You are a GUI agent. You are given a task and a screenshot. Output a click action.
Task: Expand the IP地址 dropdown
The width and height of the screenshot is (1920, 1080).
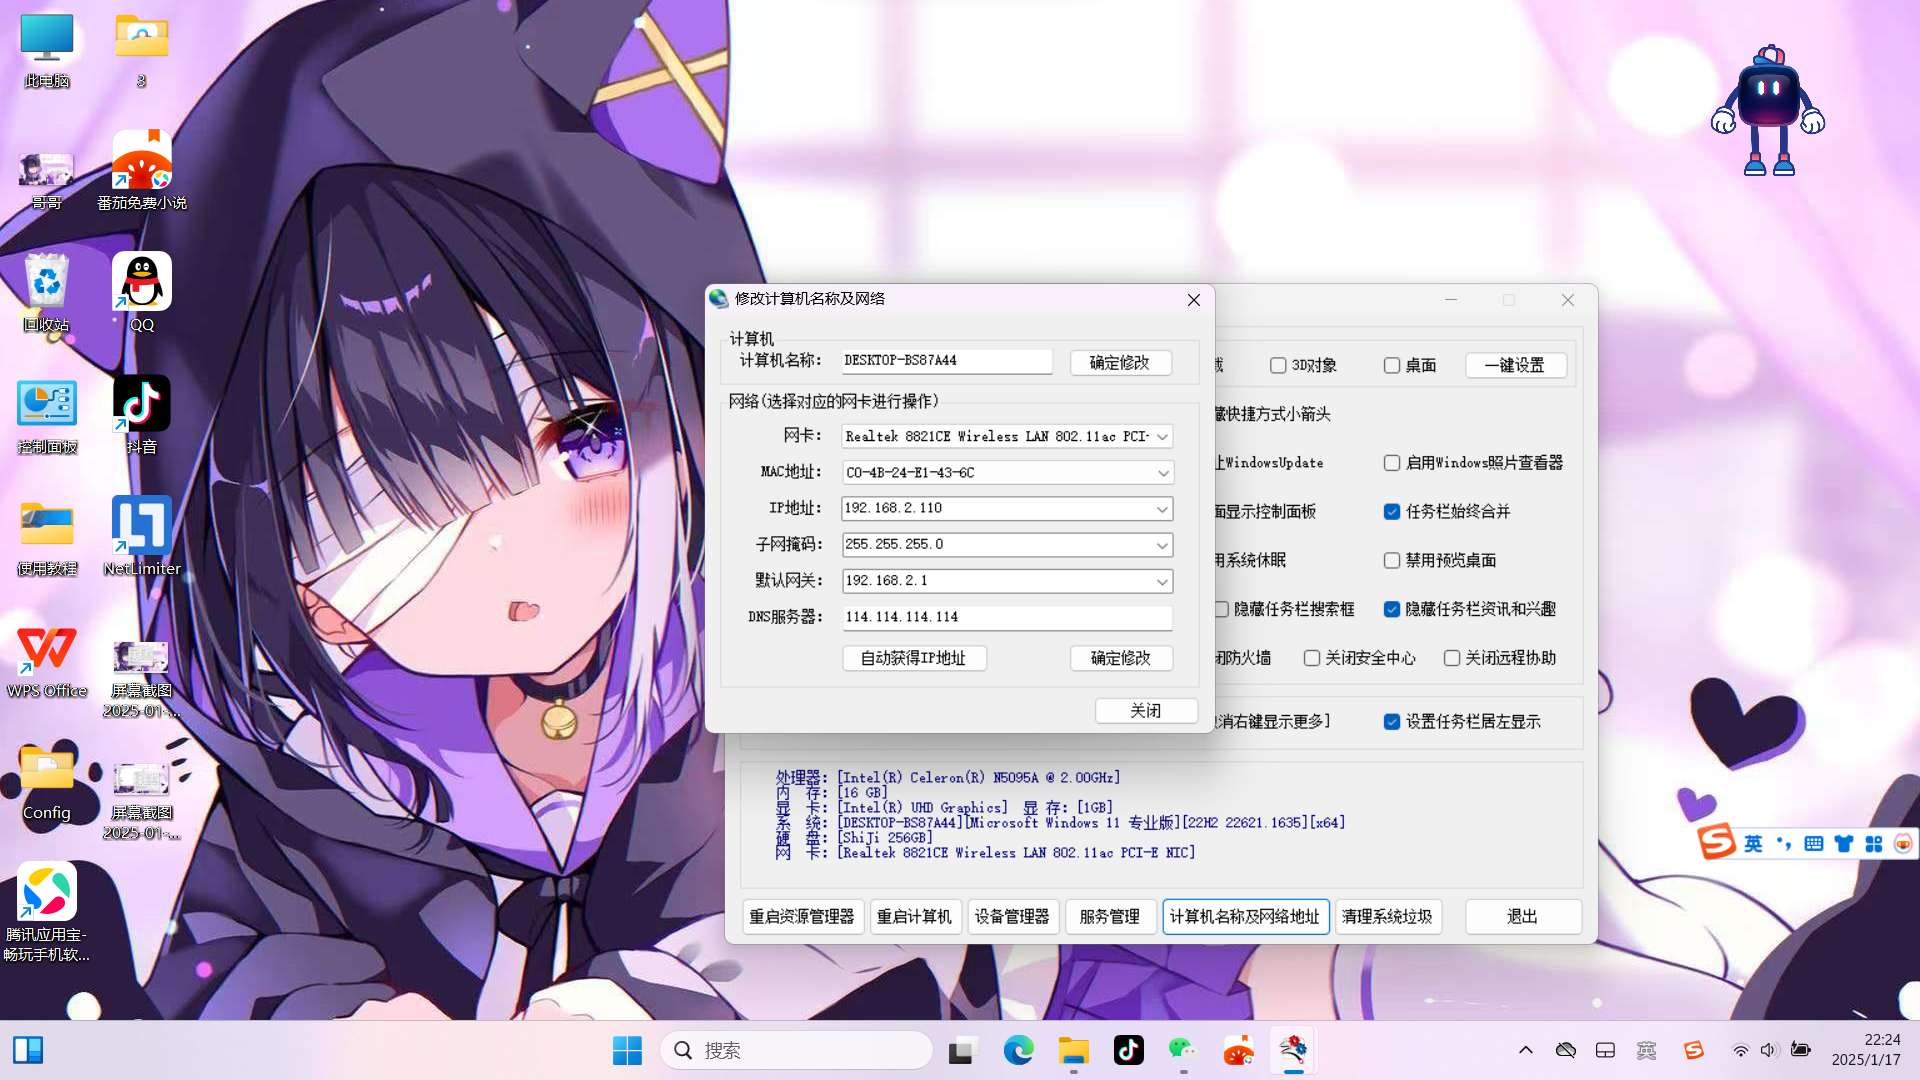[x=1162, y=509]
